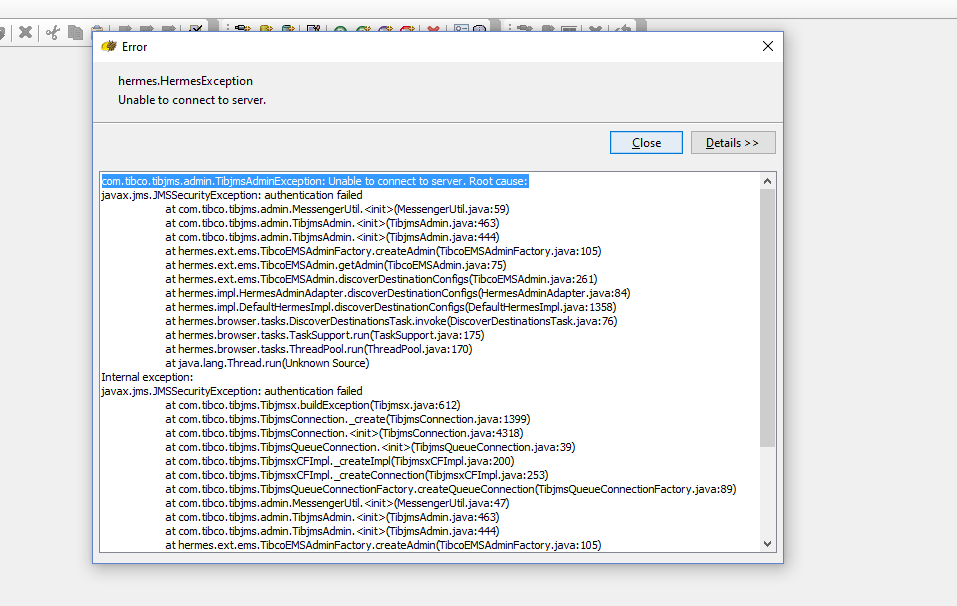This screenshot has height=606, width=957.
Task: Click the 'TibjmsConnection._create' stack trace line
Action: pyautogui.click(x=347, y=420)
